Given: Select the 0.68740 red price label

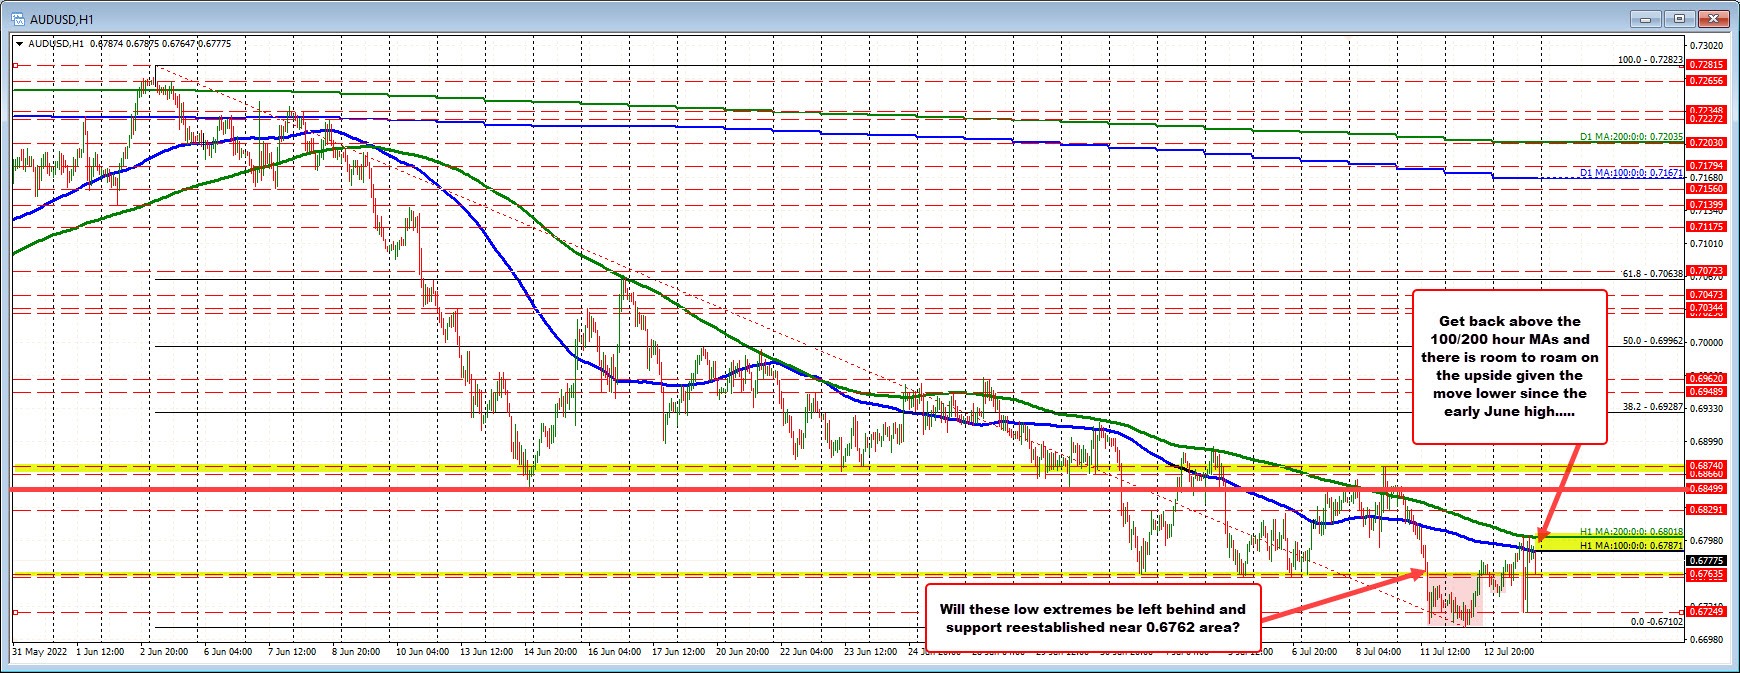Looking at the screenshot, I should [x=1706, y=465].
